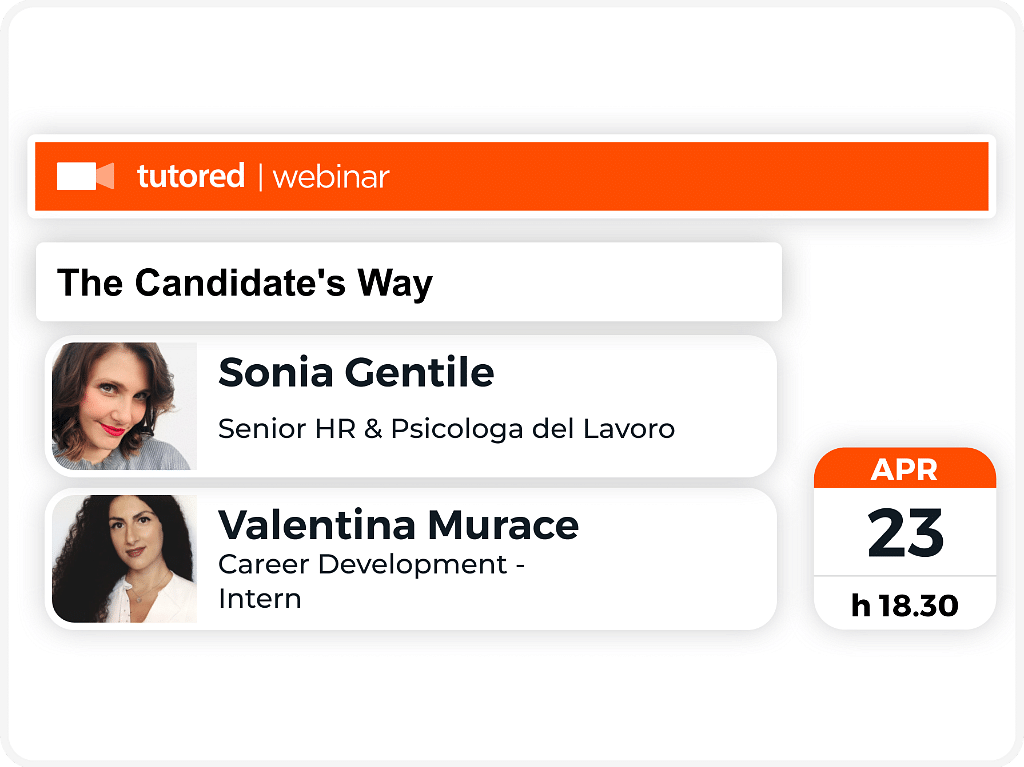The image size is (1024, 767).
Task: Click the word Way in title
Action: point(395,284)
